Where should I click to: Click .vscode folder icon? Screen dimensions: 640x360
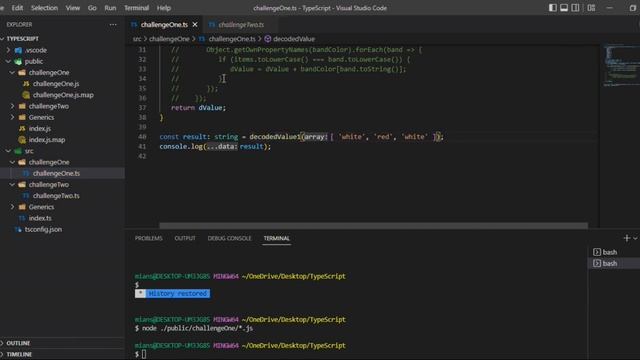(18, 50)
